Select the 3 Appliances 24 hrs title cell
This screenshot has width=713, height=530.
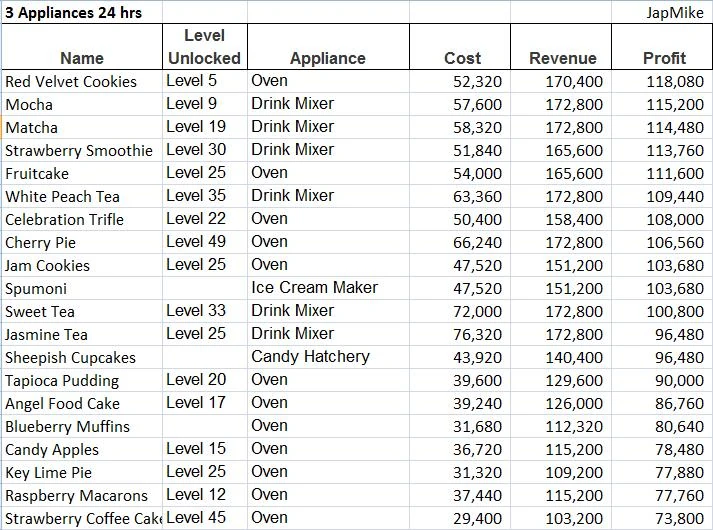82,12
